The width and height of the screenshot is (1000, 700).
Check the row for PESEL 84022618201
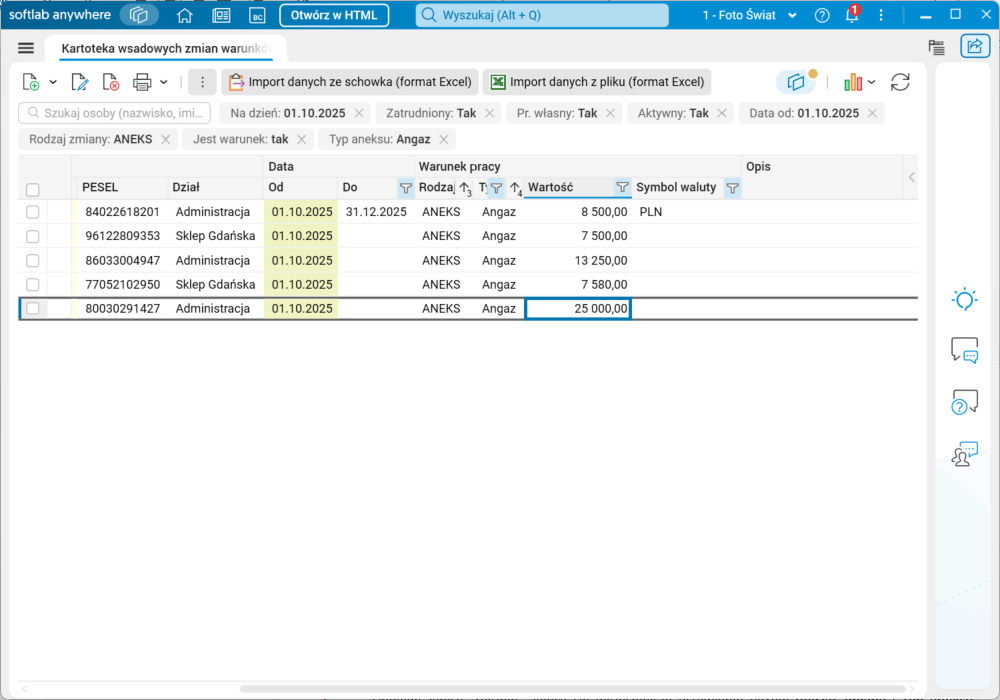click(x=33, y=212)
